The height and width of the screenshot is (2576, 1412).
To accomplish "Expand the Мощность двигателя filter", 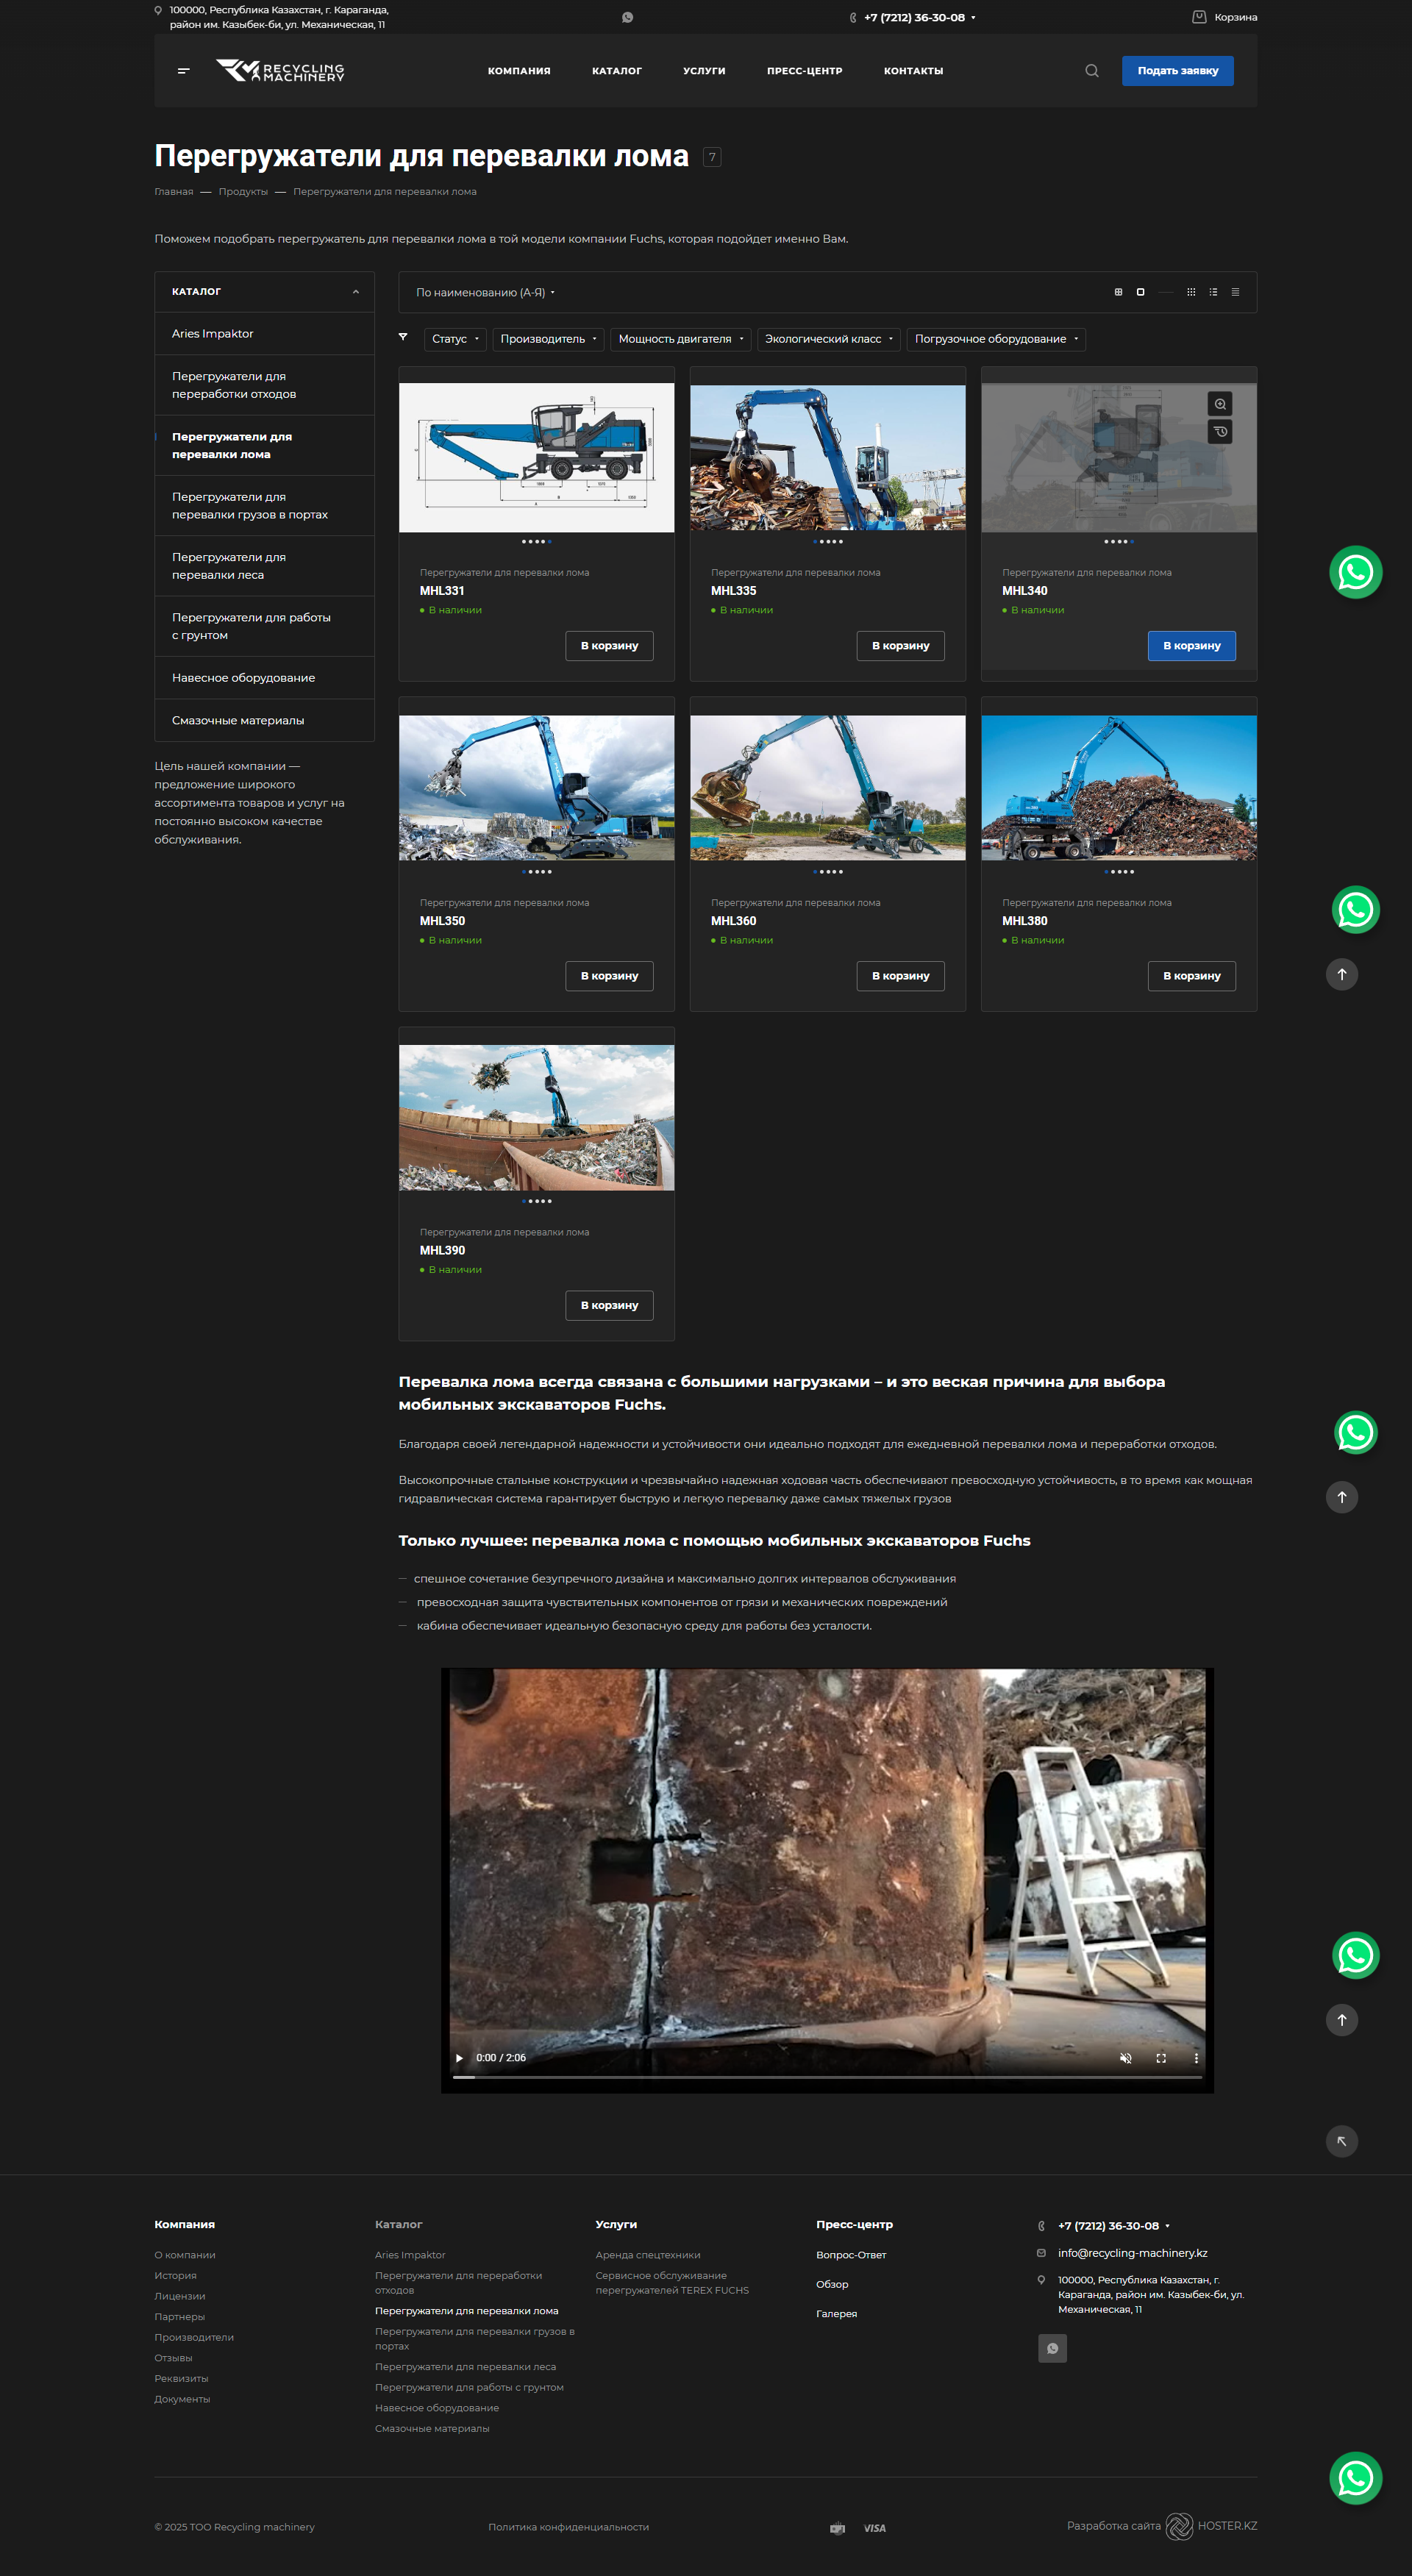I will tap(680, 339).
